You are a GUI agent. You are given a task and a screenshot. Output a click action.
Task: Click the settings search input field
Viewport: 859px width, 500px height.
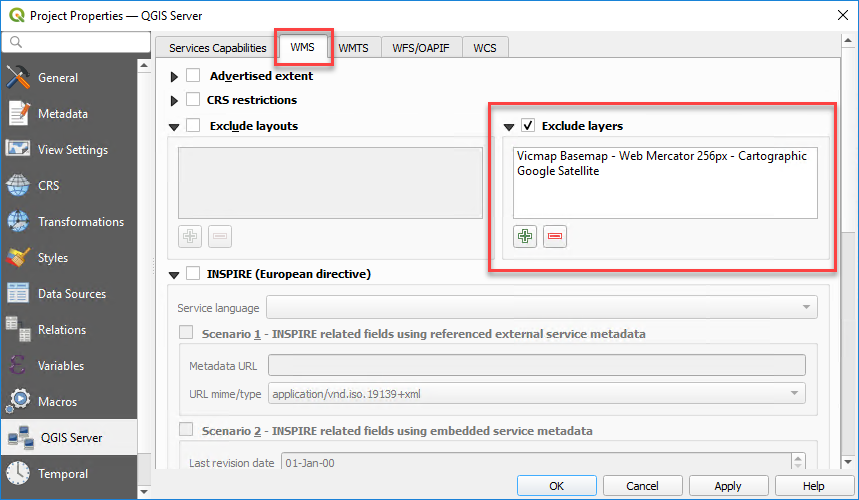click(x=76, y=42)
